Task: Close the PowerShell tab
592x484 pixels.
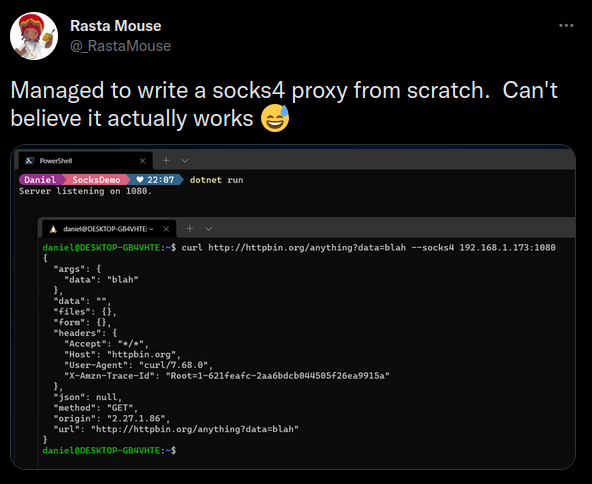Action: tap(142, 161)
